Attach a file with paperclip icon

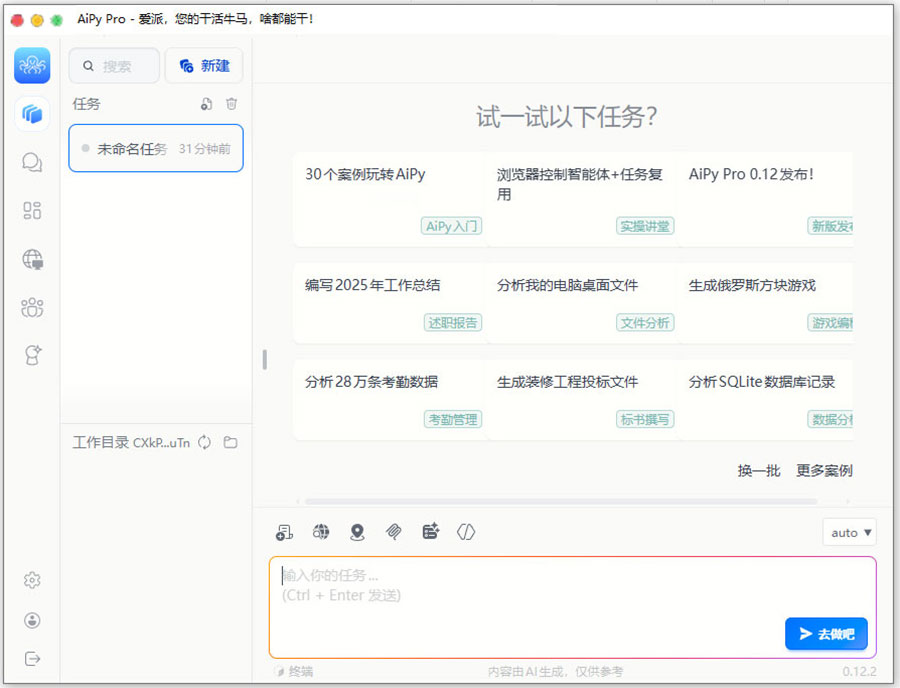(394, 532)
